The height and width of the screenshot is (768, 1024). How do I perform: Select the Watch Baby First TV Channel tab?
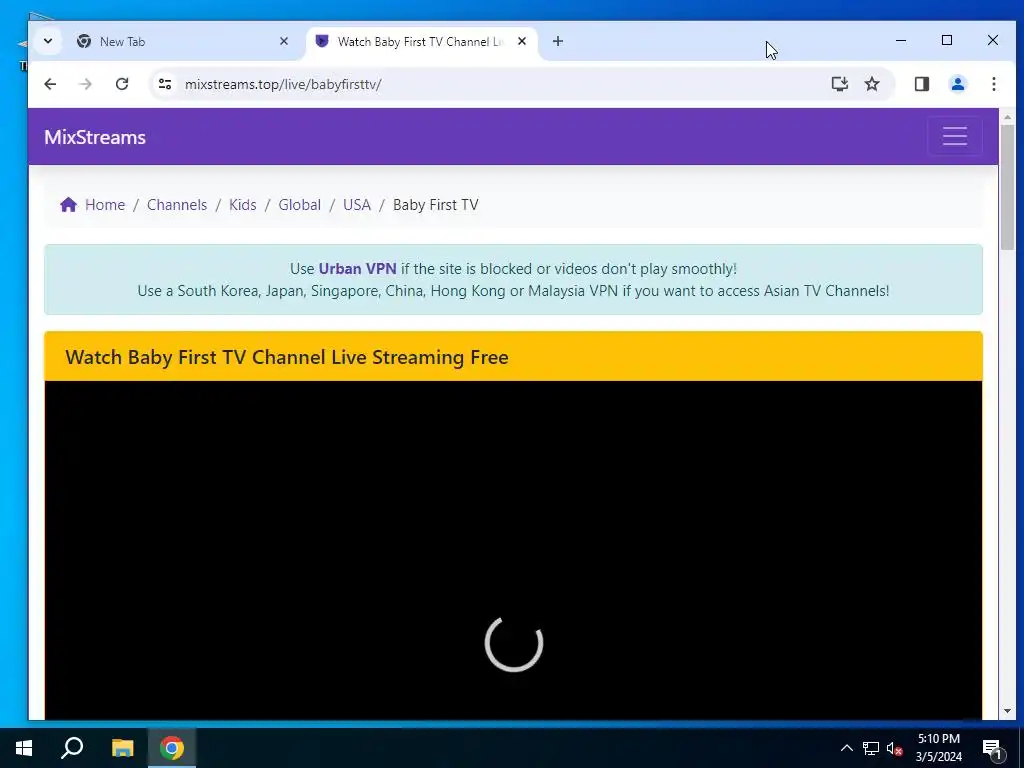[x=421, y=42]
